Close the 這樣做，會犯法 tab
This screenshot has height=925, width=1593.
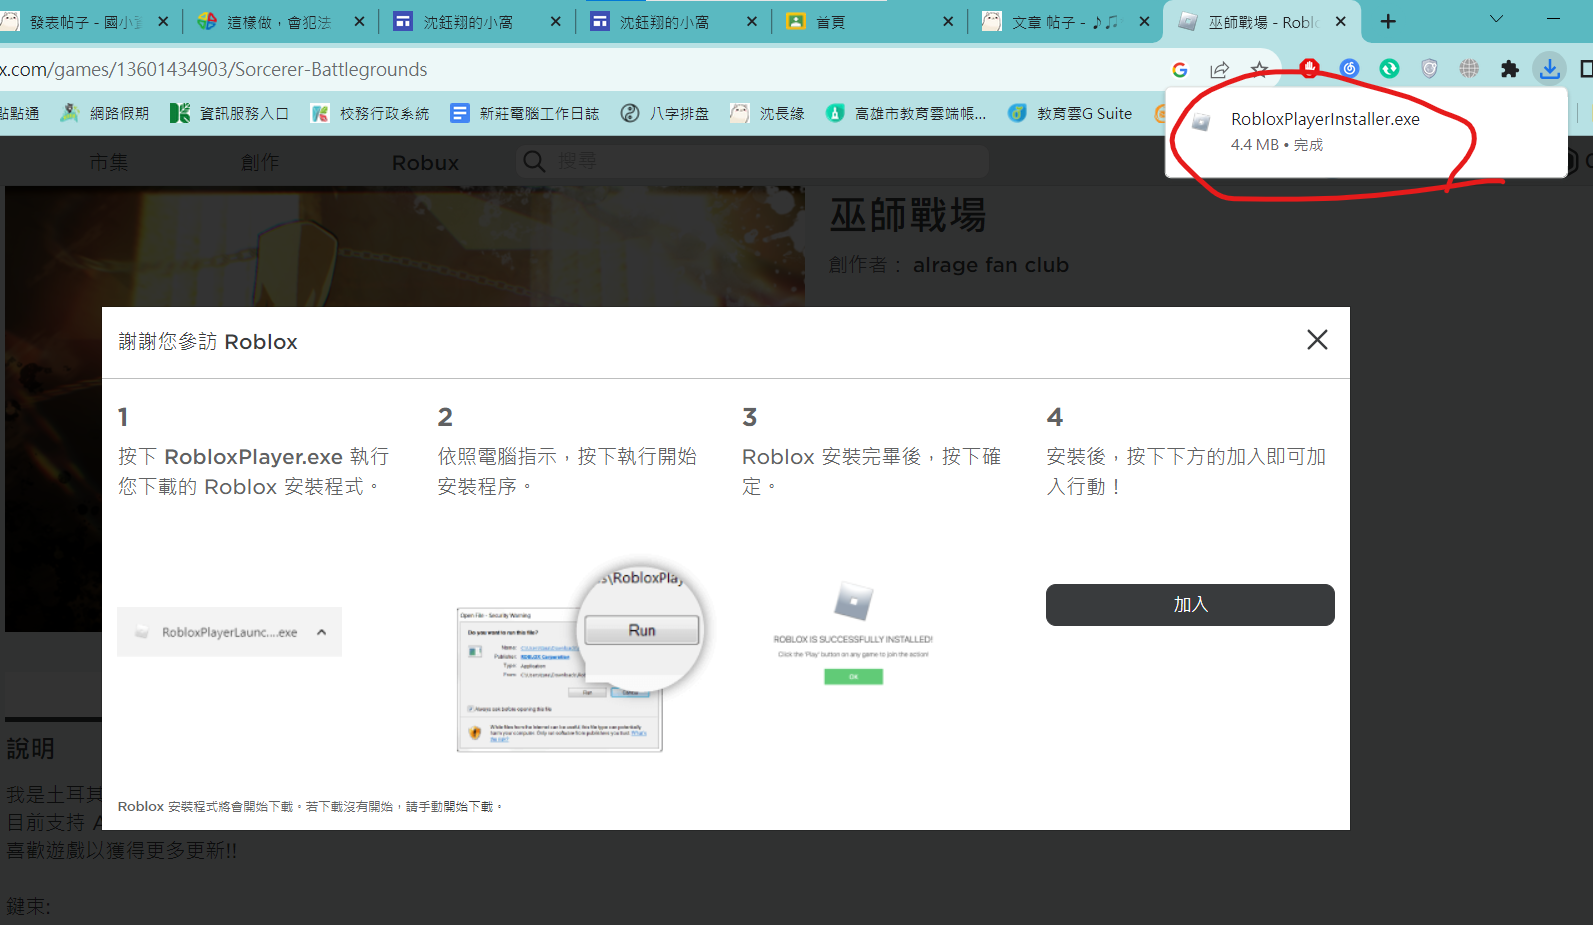pos(360,21)
